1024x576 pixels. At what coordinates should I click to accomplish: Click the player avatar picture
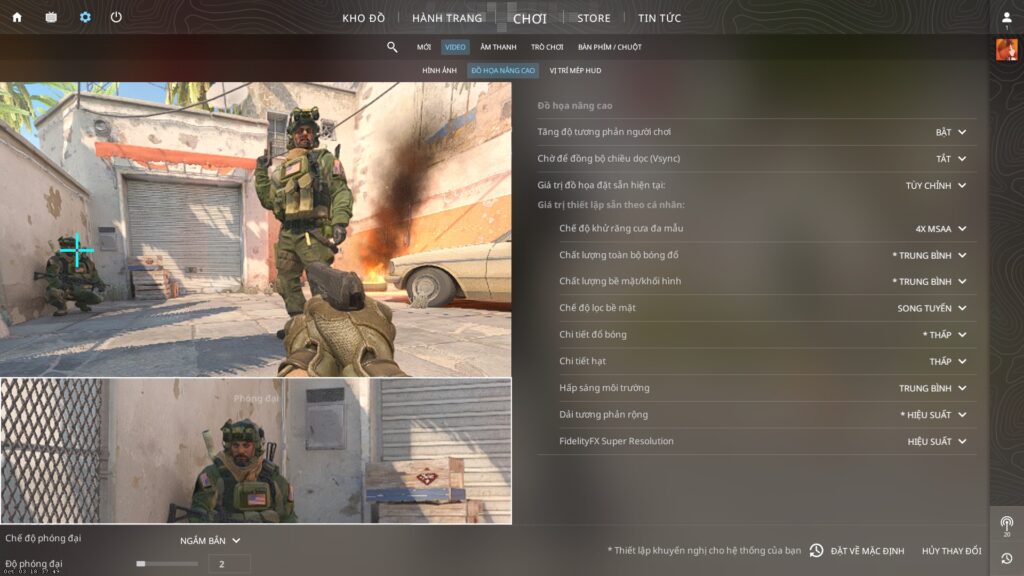click(x=1006, y=50)
